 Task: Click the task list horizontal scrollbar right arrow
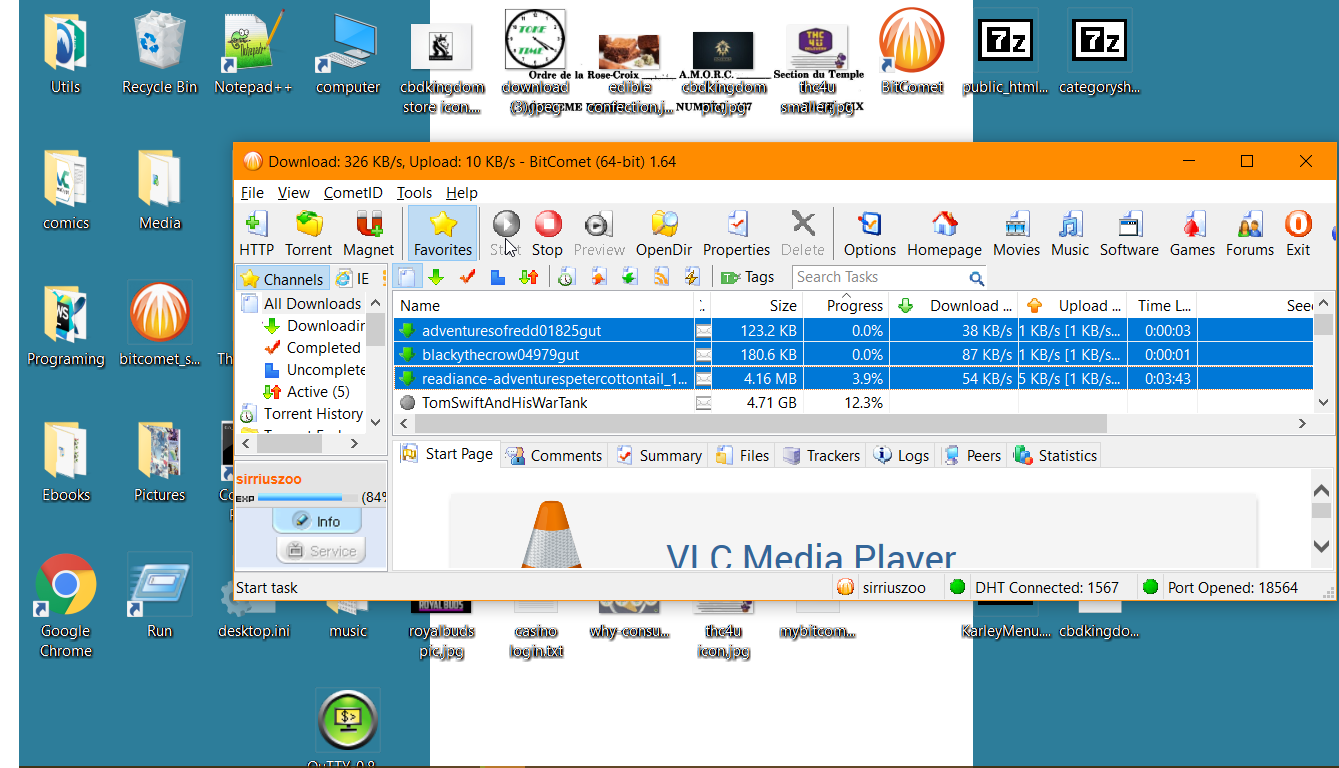(x=1302, y=423)
